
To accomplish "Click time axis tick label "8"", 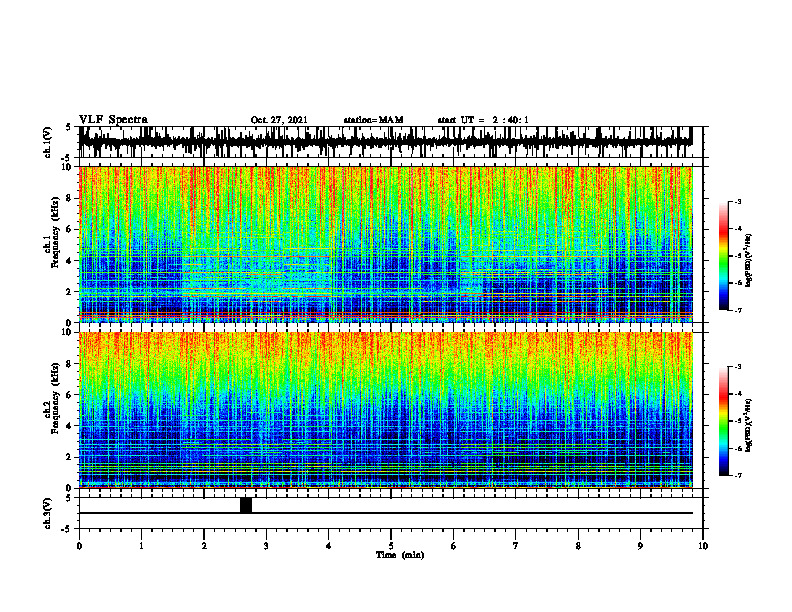I will pos(578,546).
